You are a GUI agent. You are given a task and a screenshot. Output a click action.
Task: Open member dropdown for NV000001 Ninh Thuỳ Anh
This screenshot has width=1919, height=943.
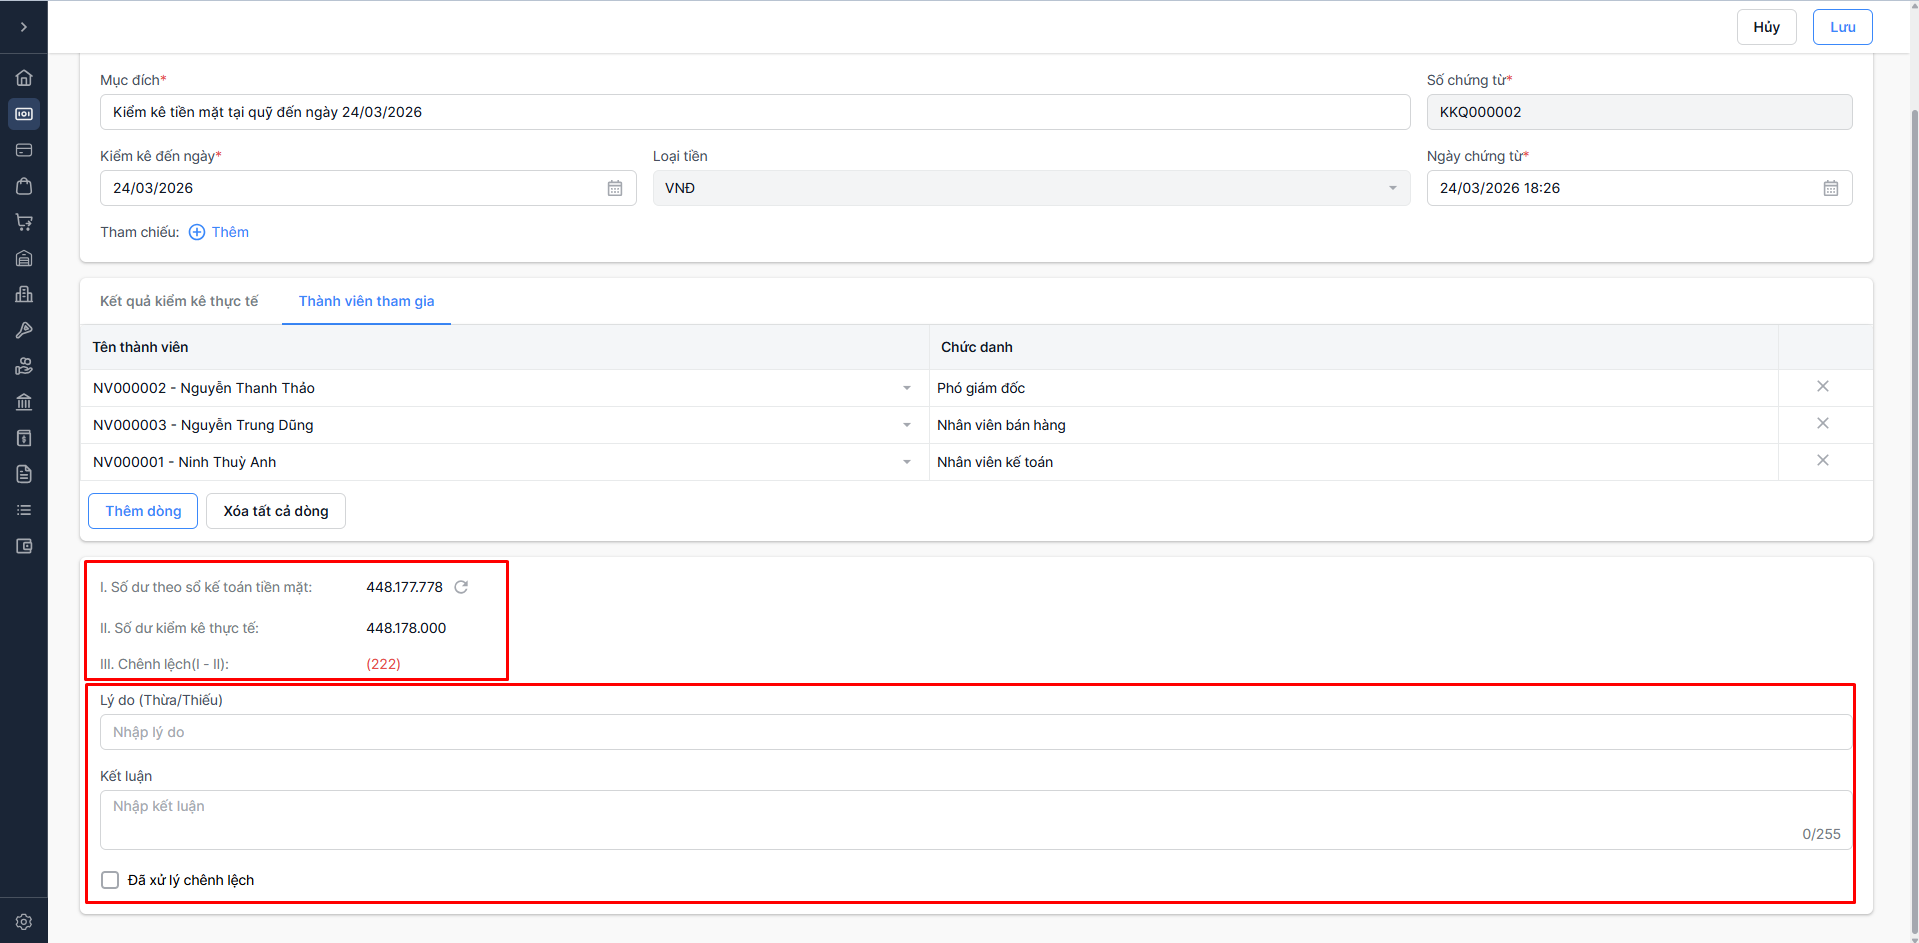tap(907, 462)
